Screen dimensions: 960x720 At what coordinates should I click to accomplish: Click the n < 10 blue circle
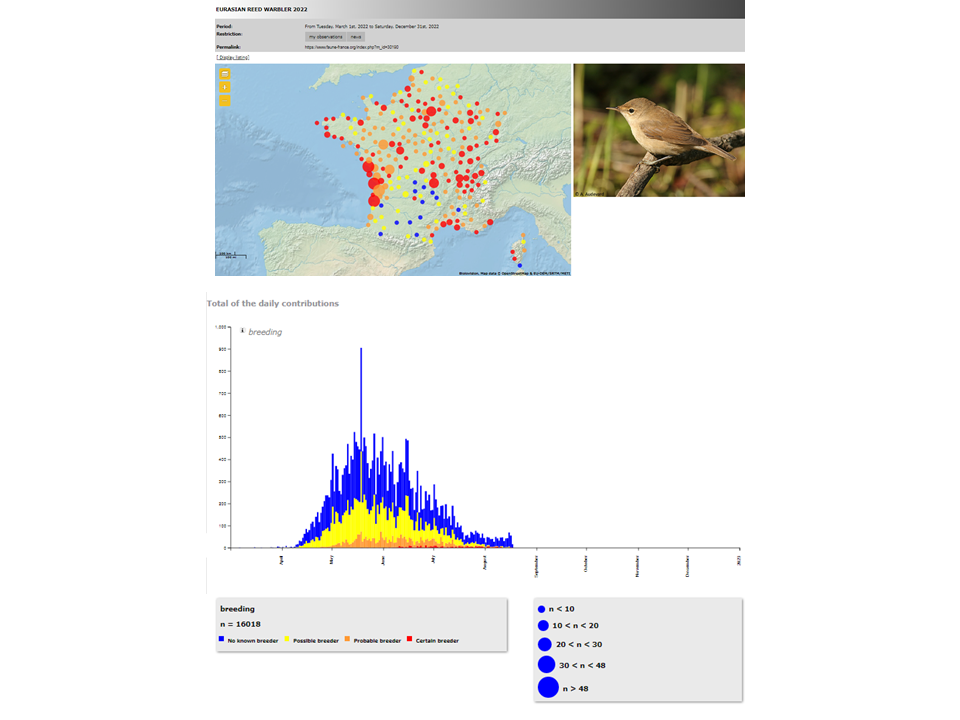click(541, 609)
